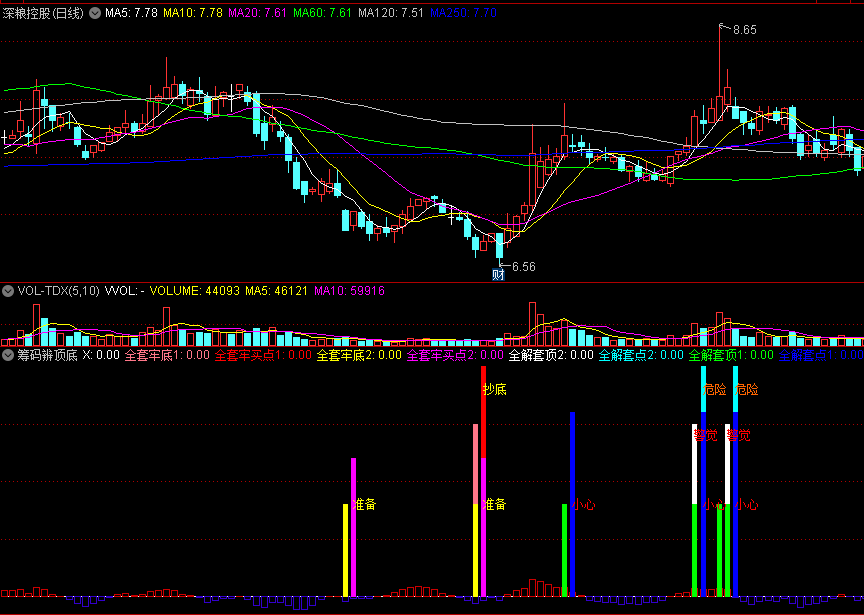Click the MA5: 7.78 indicator label
The width and height of the screenshot is (864, 615).
[x=131, y=13]
